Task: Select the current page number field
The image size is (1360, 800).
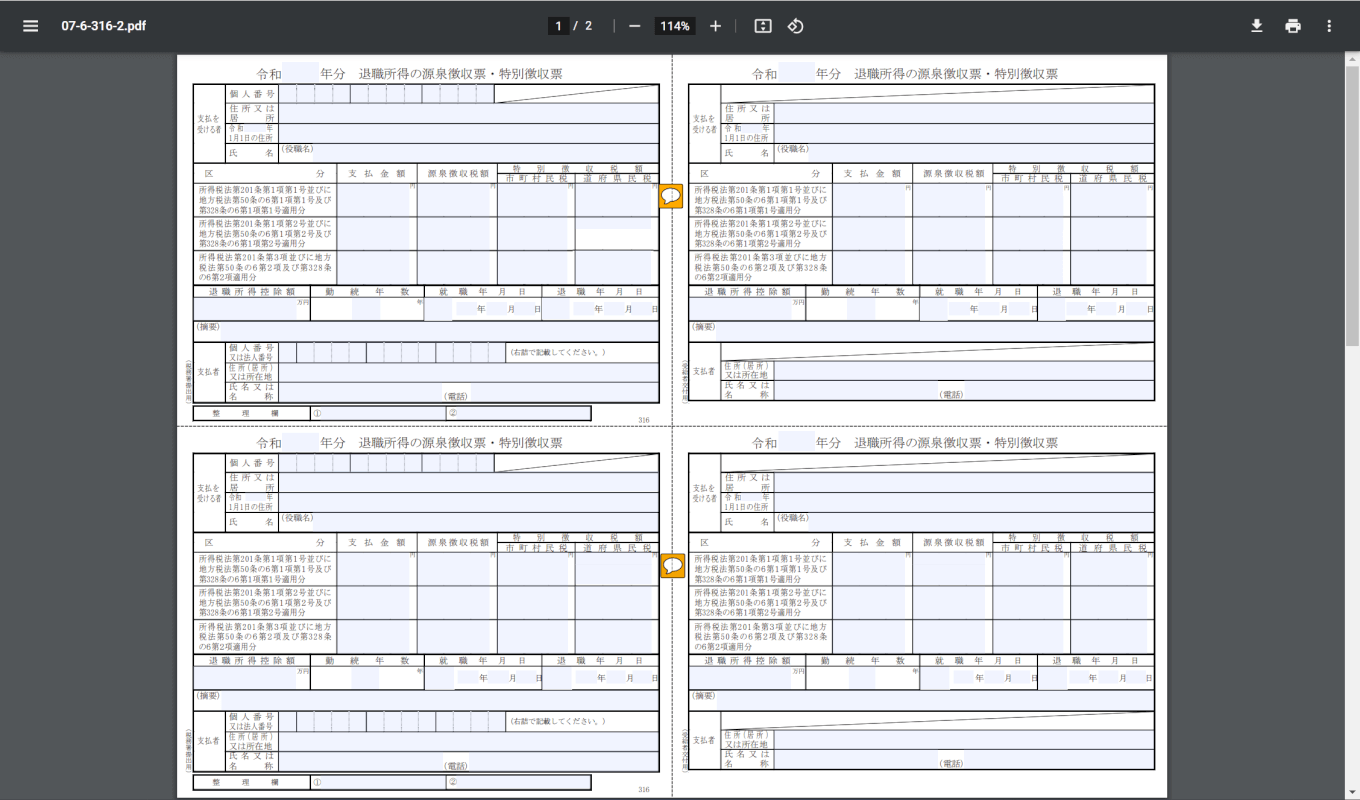Action: tap(558, 26)
